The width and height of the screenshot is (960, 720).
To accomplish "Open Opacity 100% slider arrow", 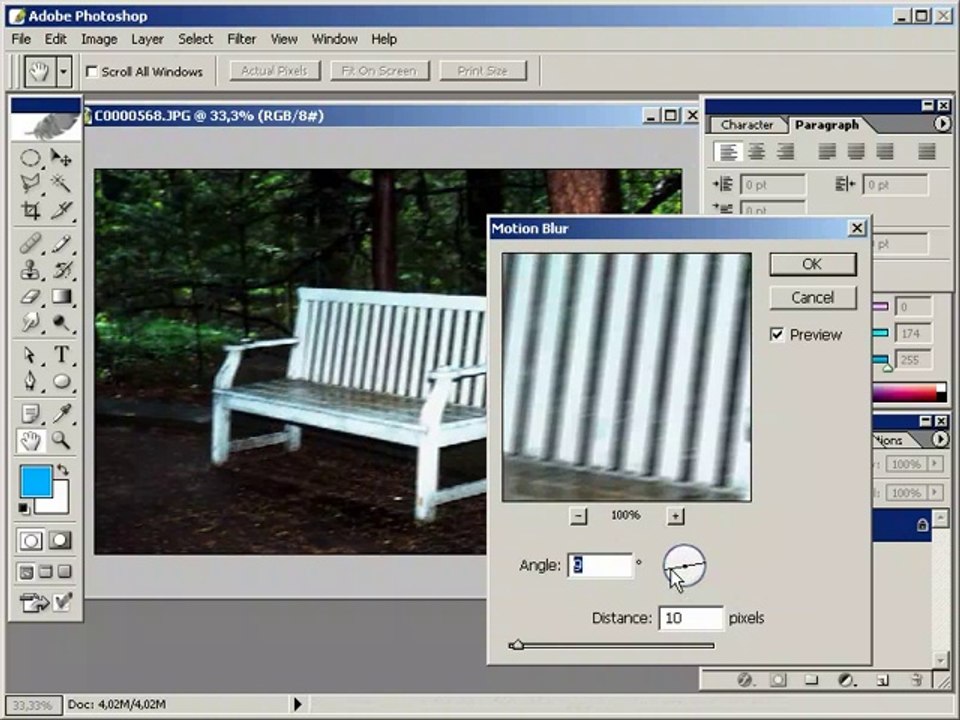I will tap(935, 463).
